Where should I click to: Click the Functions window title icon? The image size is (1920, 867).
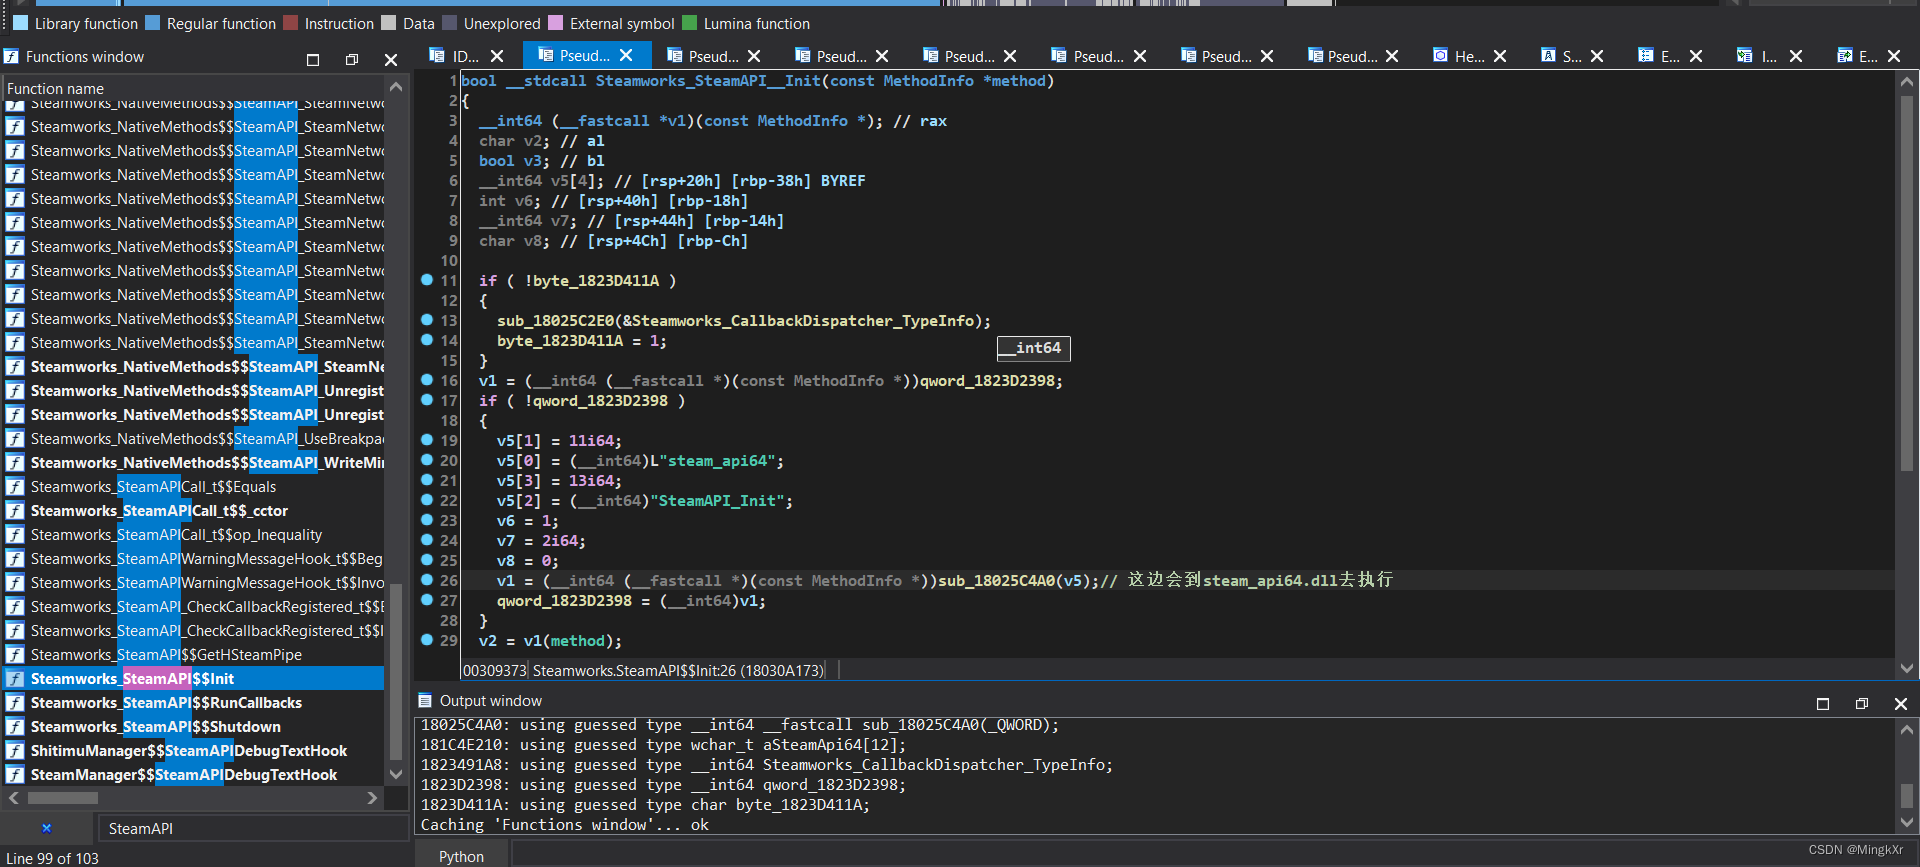[11, 57]
